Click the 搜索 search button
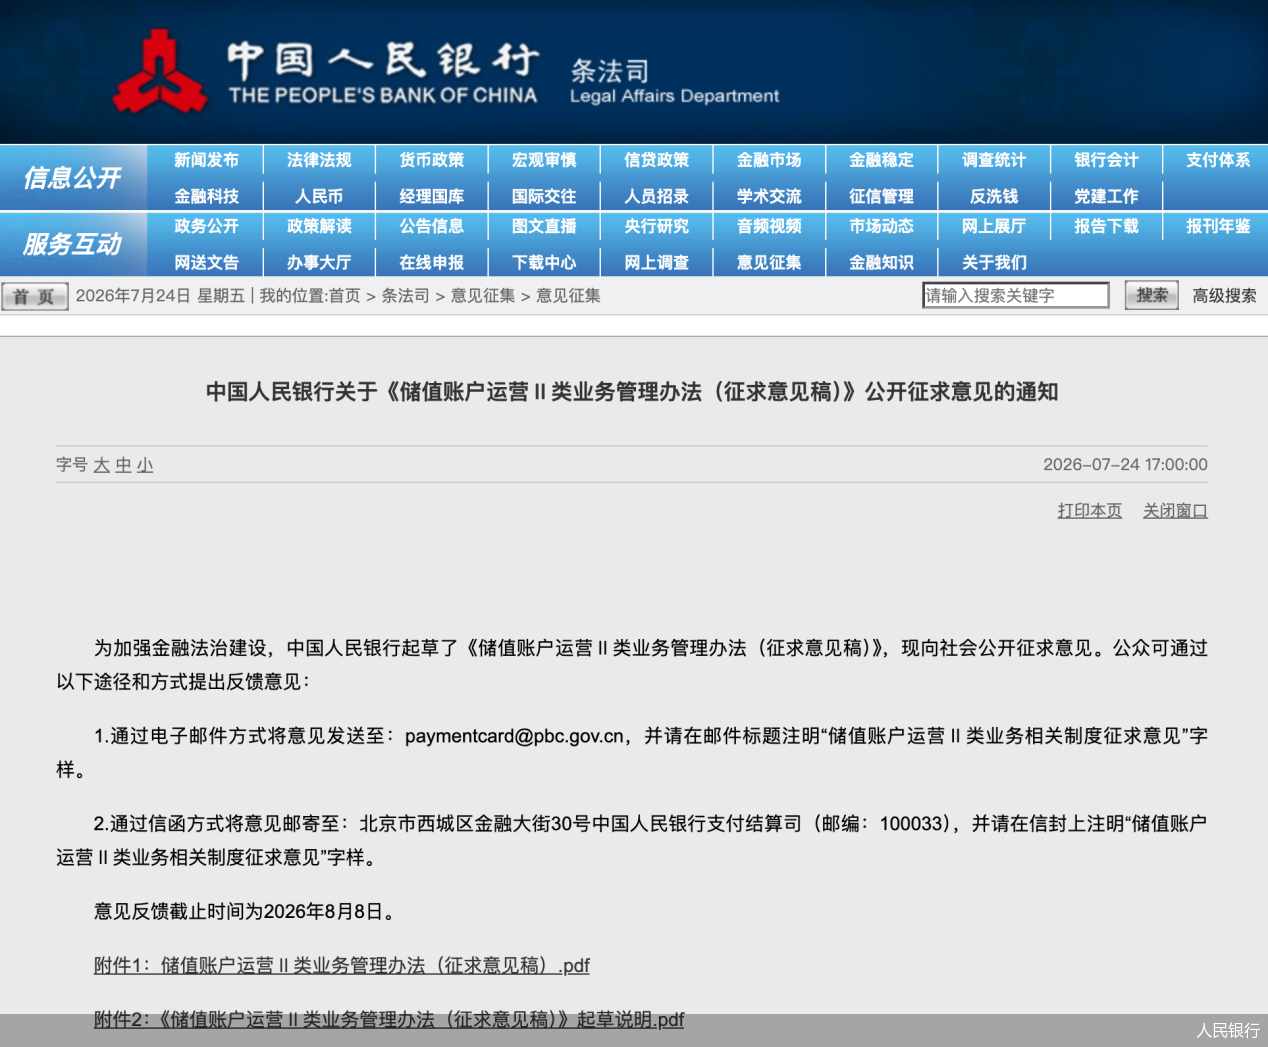1268x1047 pixels. coord(1151,295)
